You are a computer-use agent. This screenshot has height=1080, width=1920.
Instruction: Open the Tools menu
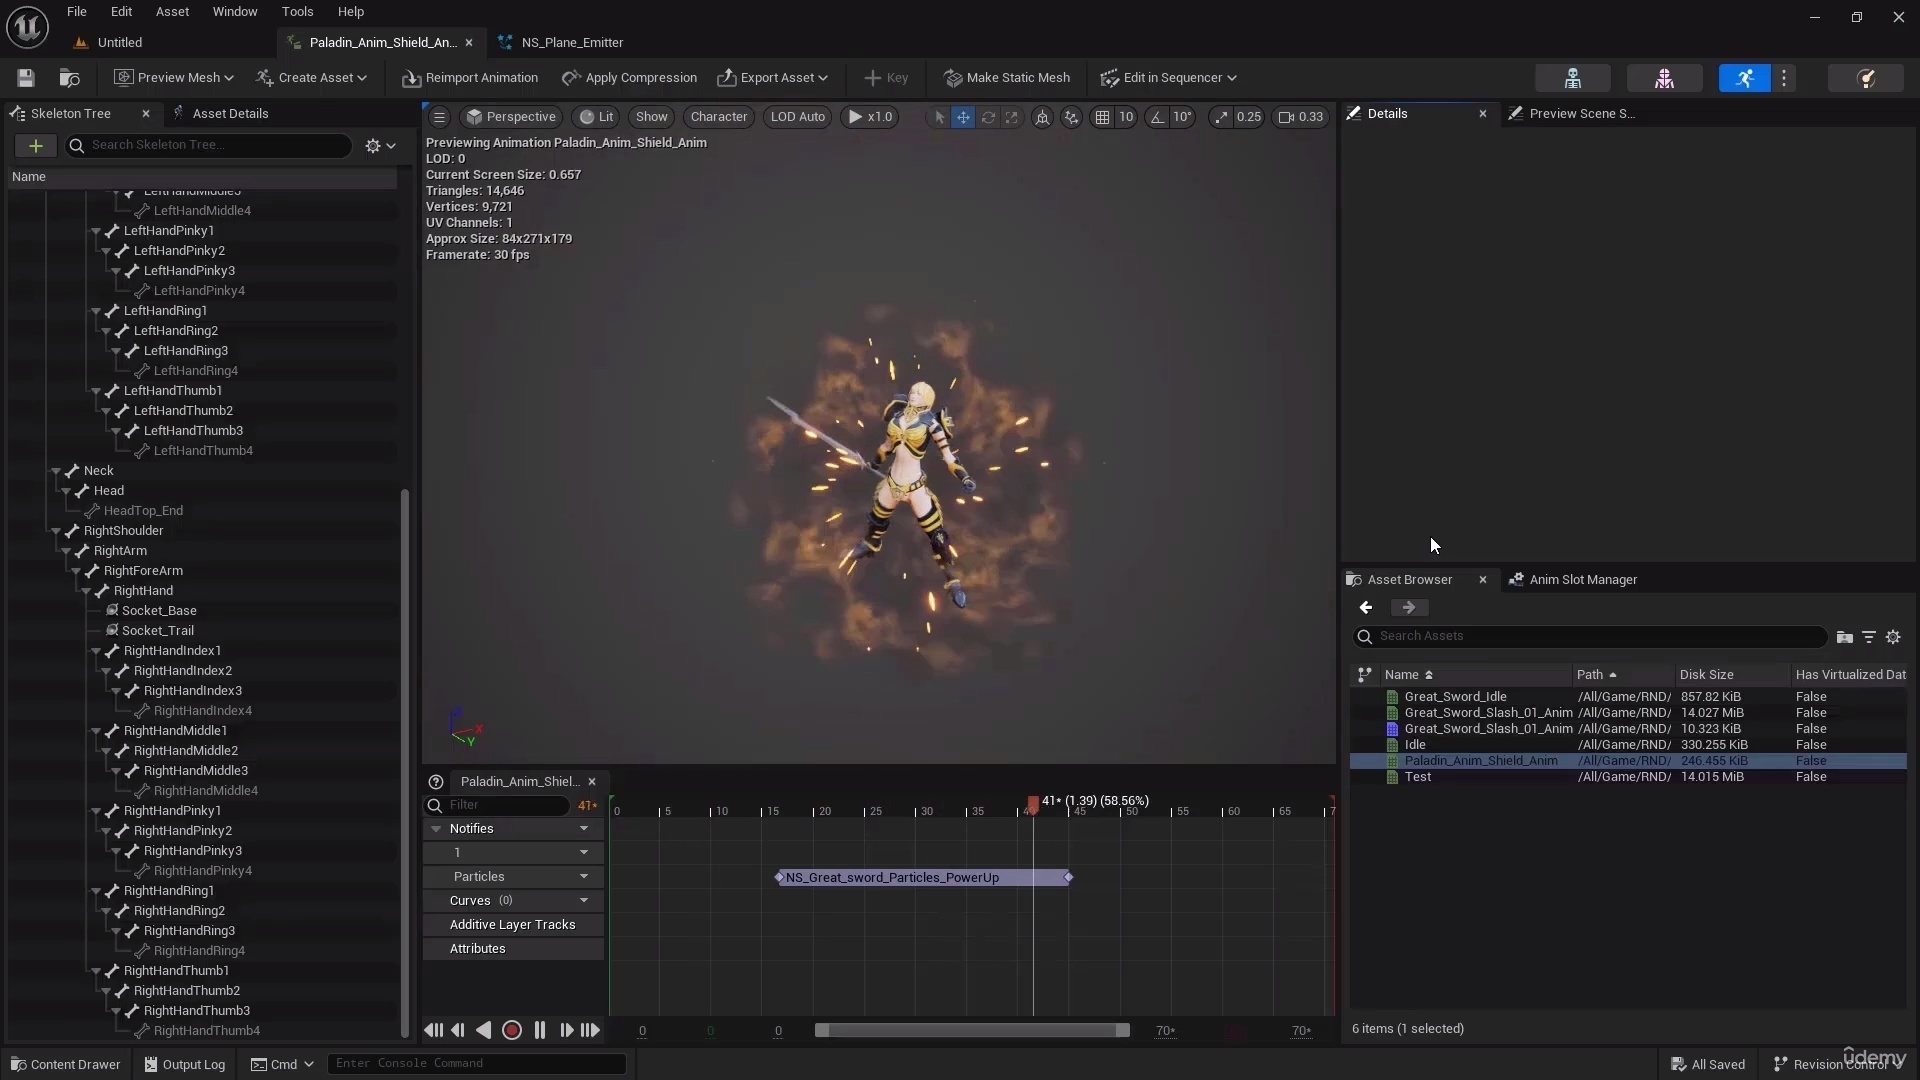click(298, 11)
